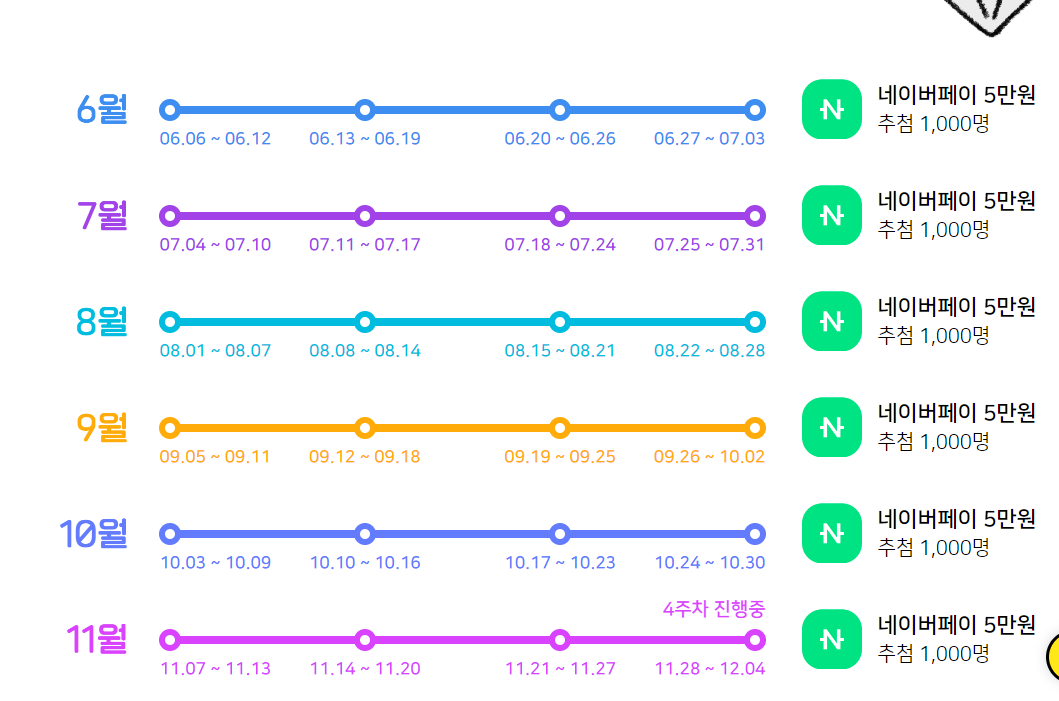Click the Naver Pay icon in July row
This screenshot has height=701, width=1059.
click(x=831, y=216)
